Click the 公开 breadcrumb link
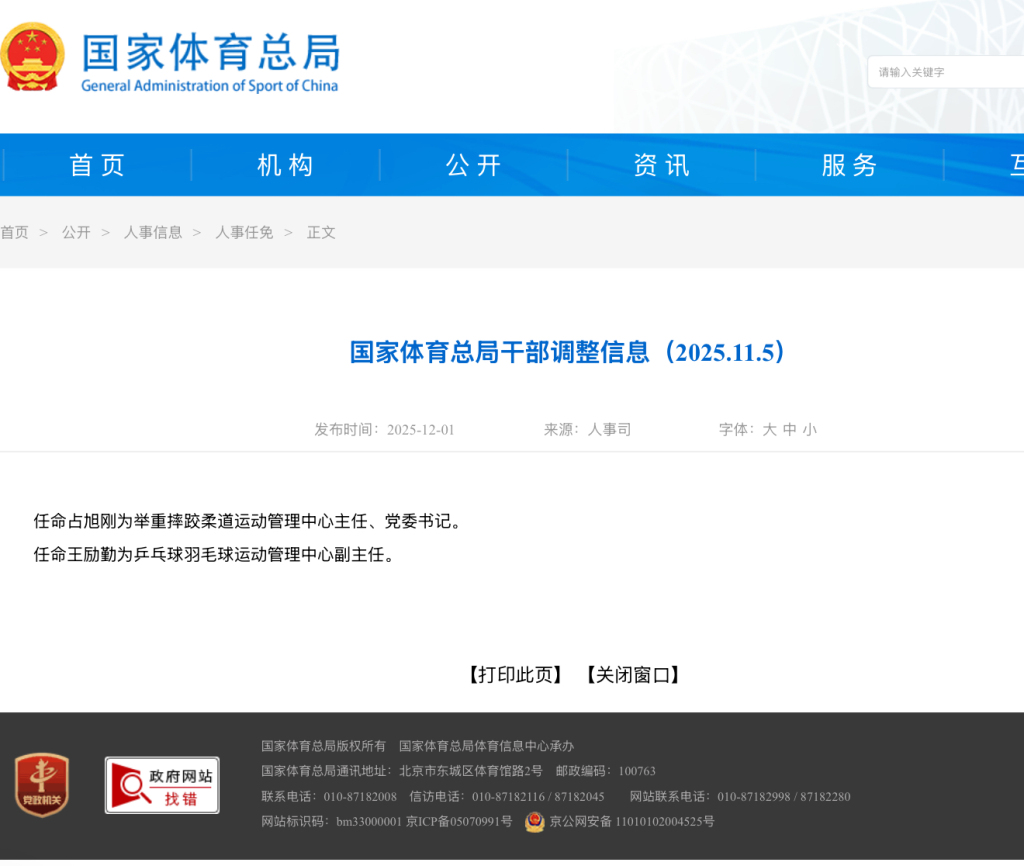The width and height of the screenshot is (1024, 866). click(x=76, y=231)
